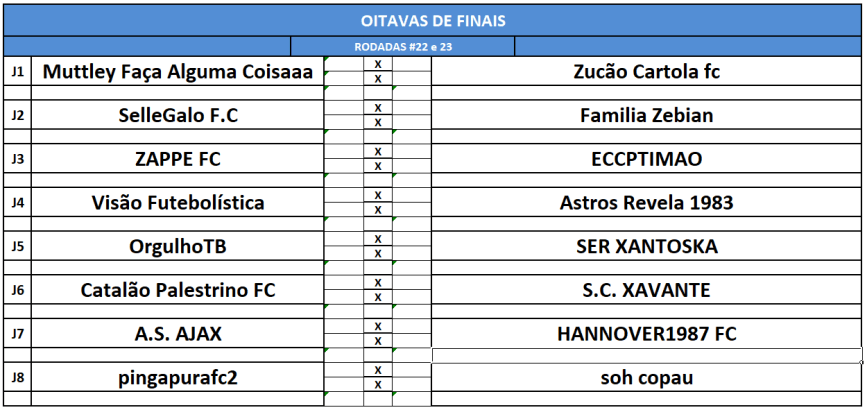Screen dimensions: 867x410
Task: Select the 'ZAPPE FC' team cell
Action: 178,159
